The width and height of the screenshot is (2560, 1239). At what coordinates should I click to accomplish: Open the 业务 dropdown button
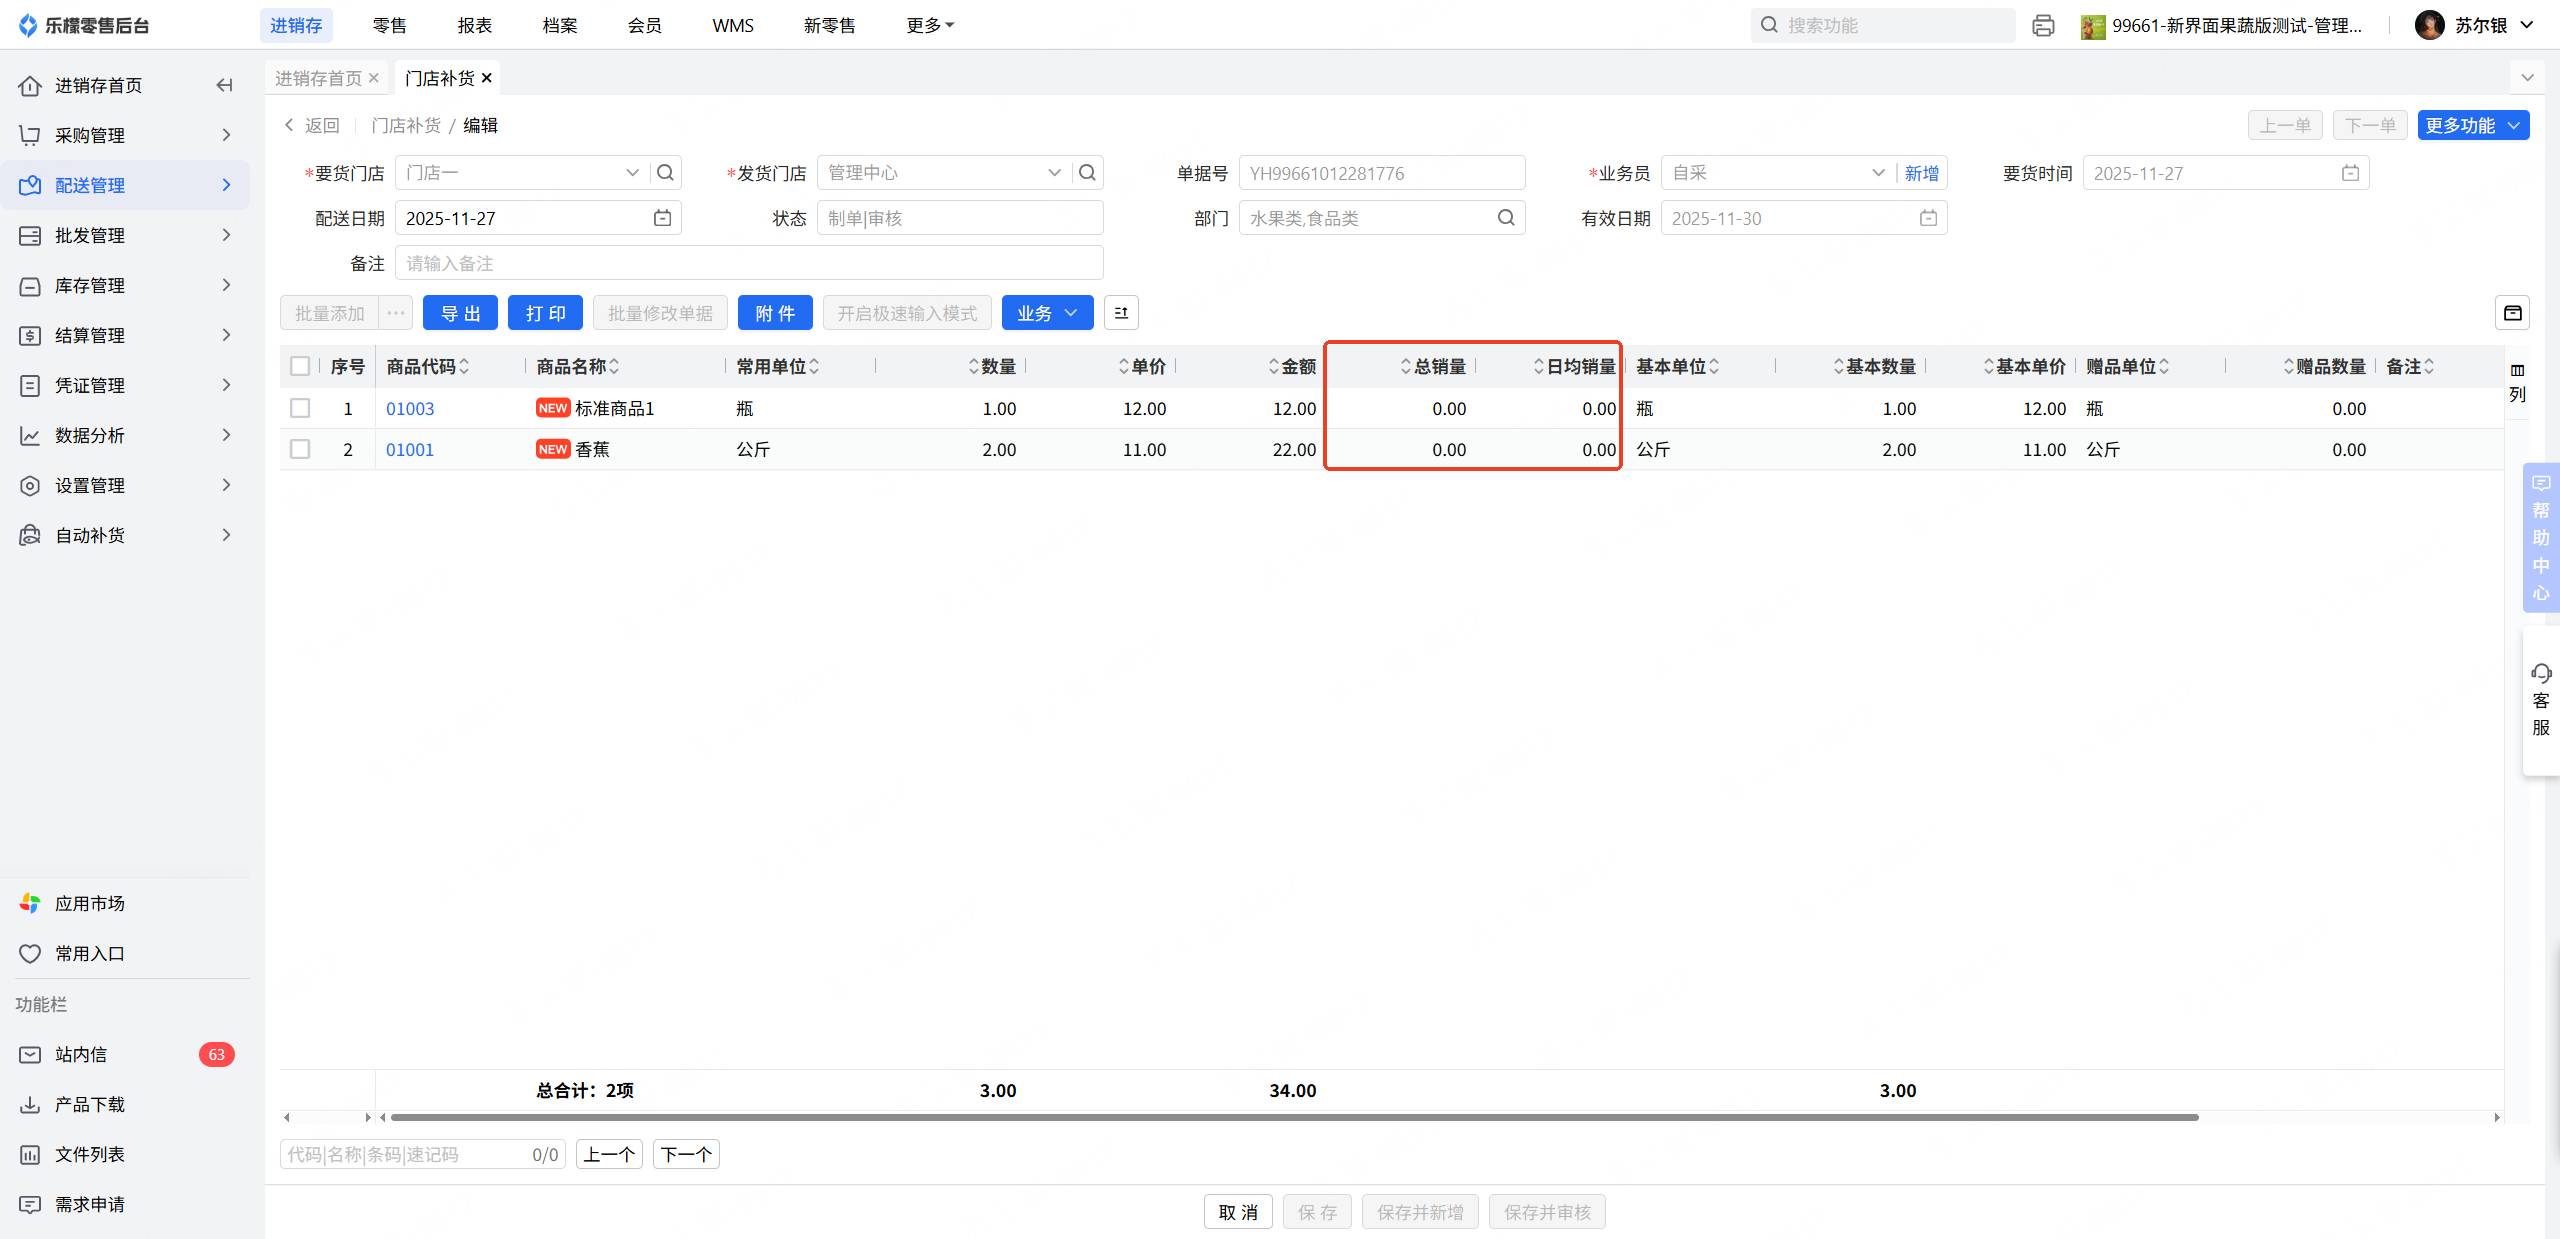1047,313
